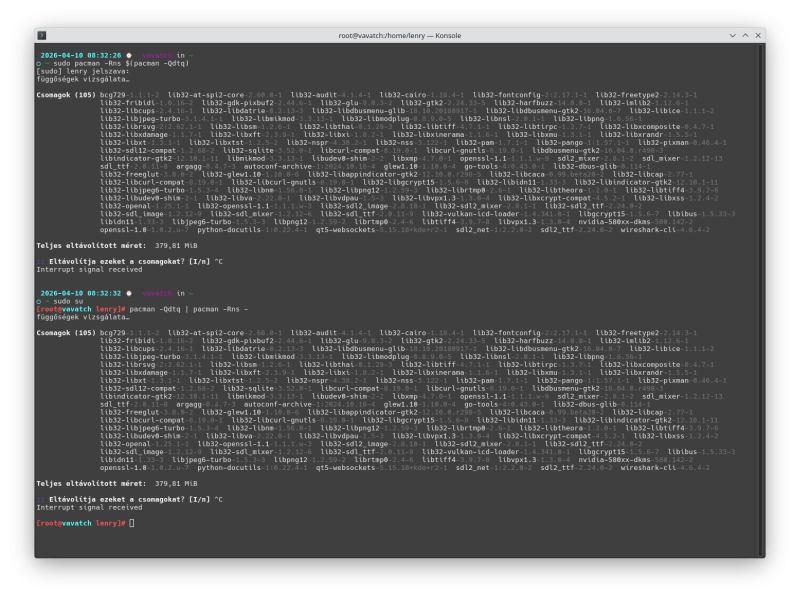Screen dimensions: 800x599
Task: Click 'wireshark-cli' in the root shell package list
Action: coord(648,467)
